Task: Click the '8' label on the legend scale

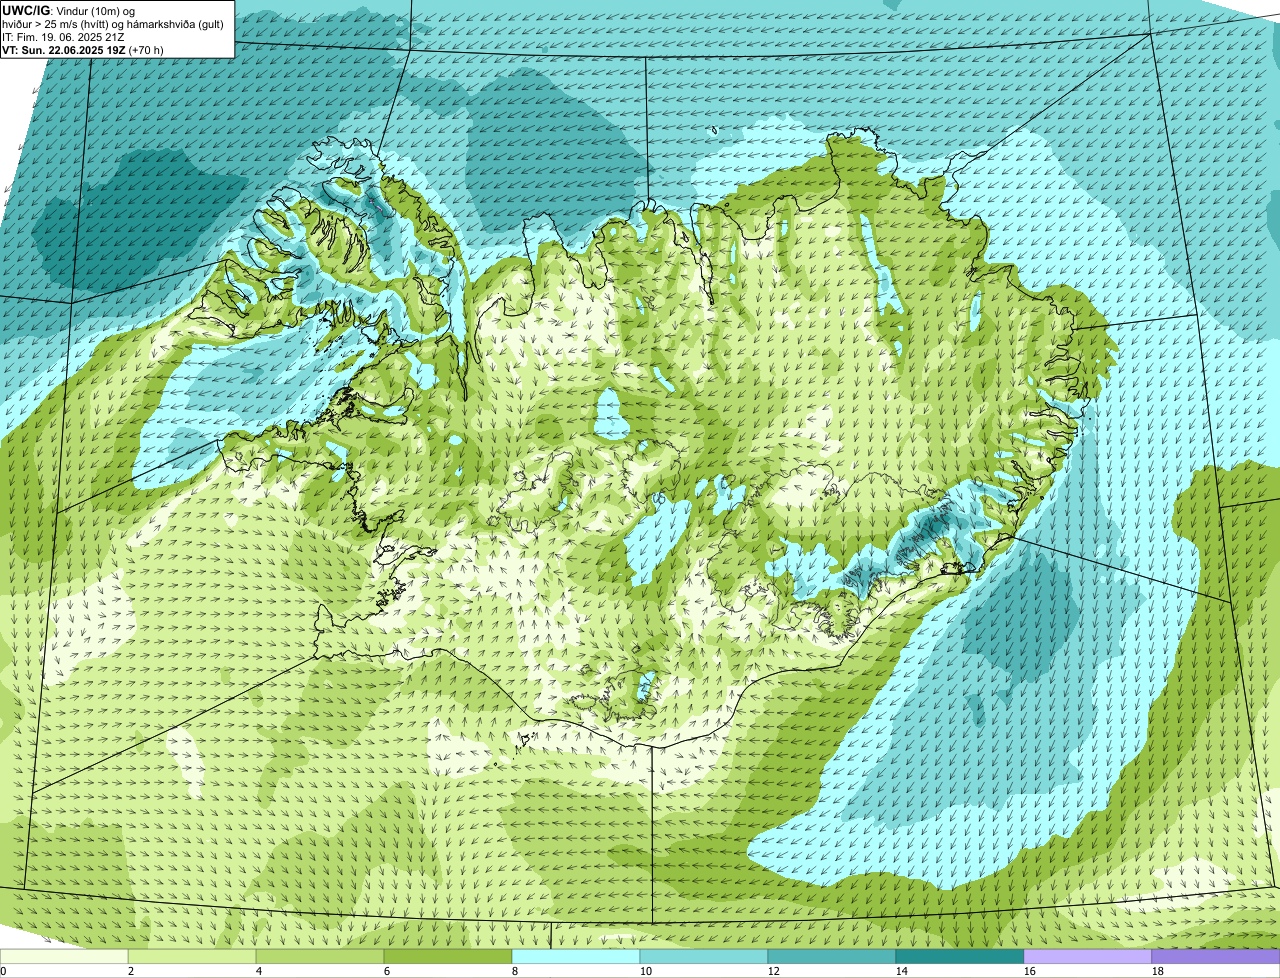Action: 515,971
